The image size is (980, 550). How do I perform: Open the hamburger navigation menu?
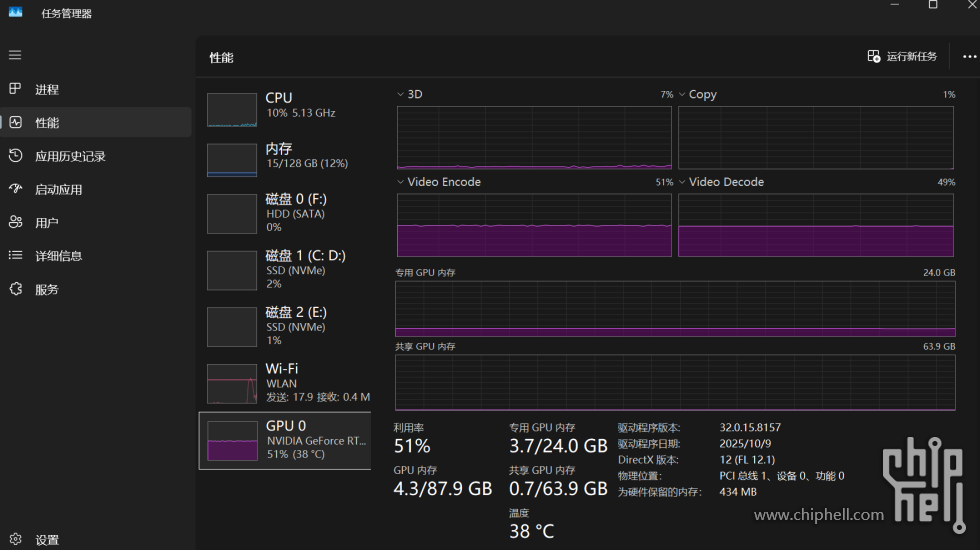15,55
